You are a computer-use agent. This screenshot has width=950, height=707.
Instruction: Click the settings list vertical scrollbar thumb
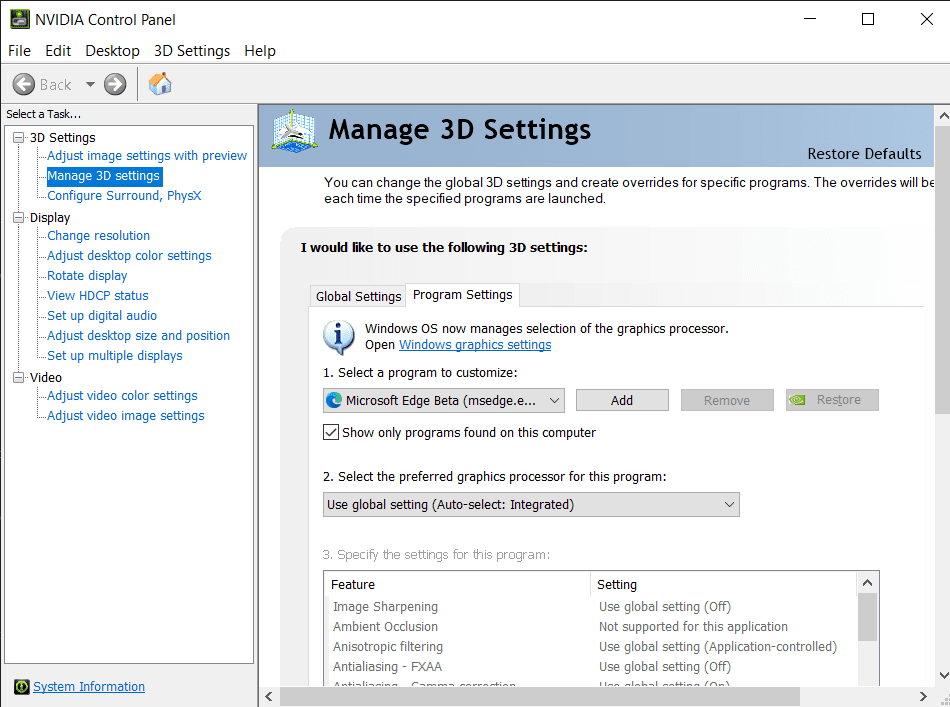coord(868,617)
